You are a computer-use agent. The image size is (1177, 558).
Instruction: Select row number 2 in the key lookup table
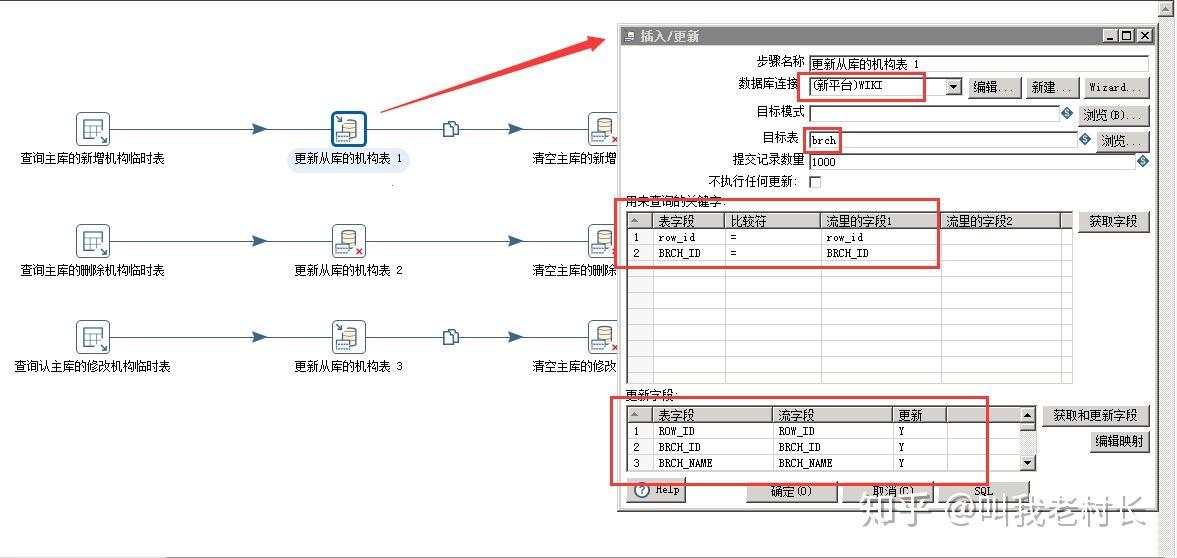point(640,253)
